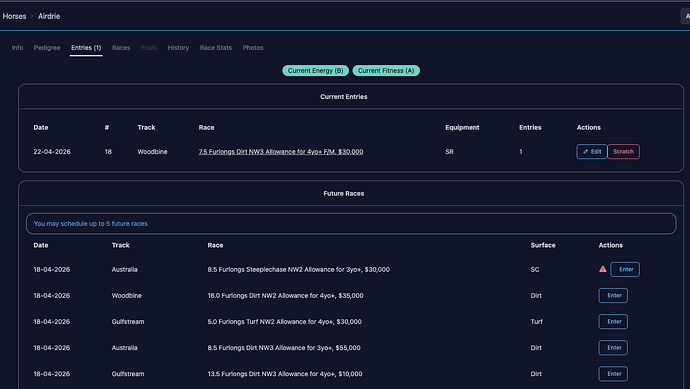
Task: View the Photos tab
Action: (x=253, y=48)
